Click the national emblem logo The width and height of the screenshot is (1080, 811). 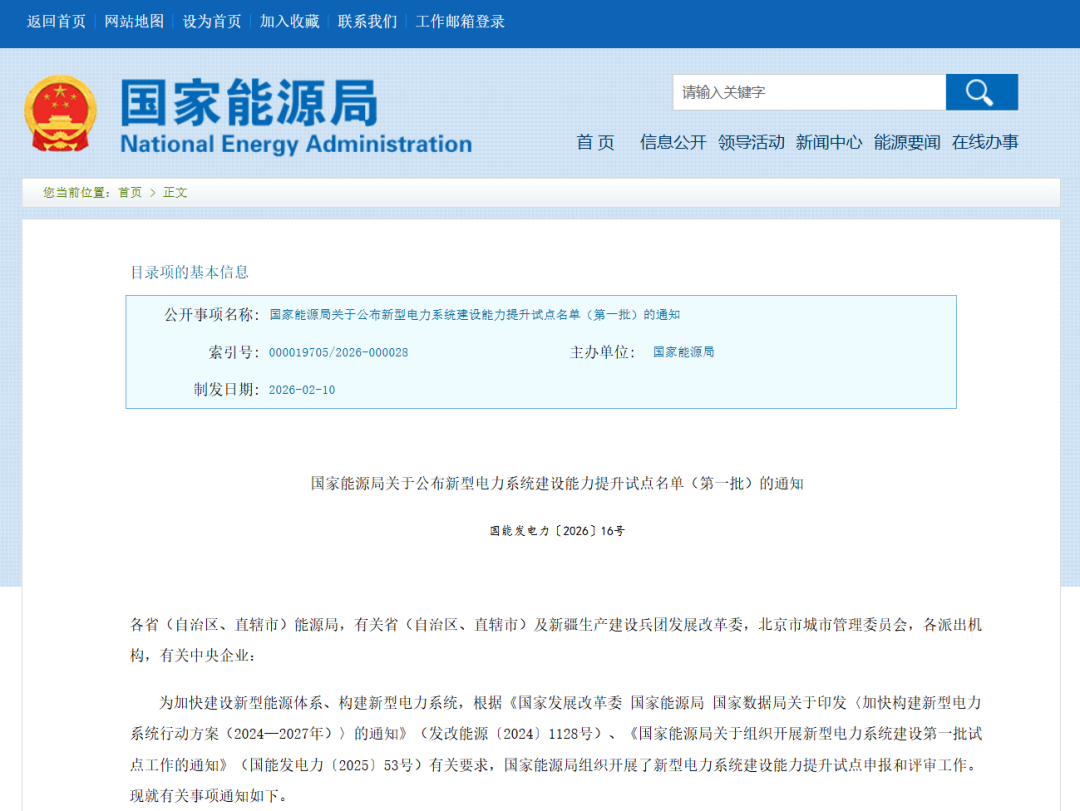tap(60, 114)
